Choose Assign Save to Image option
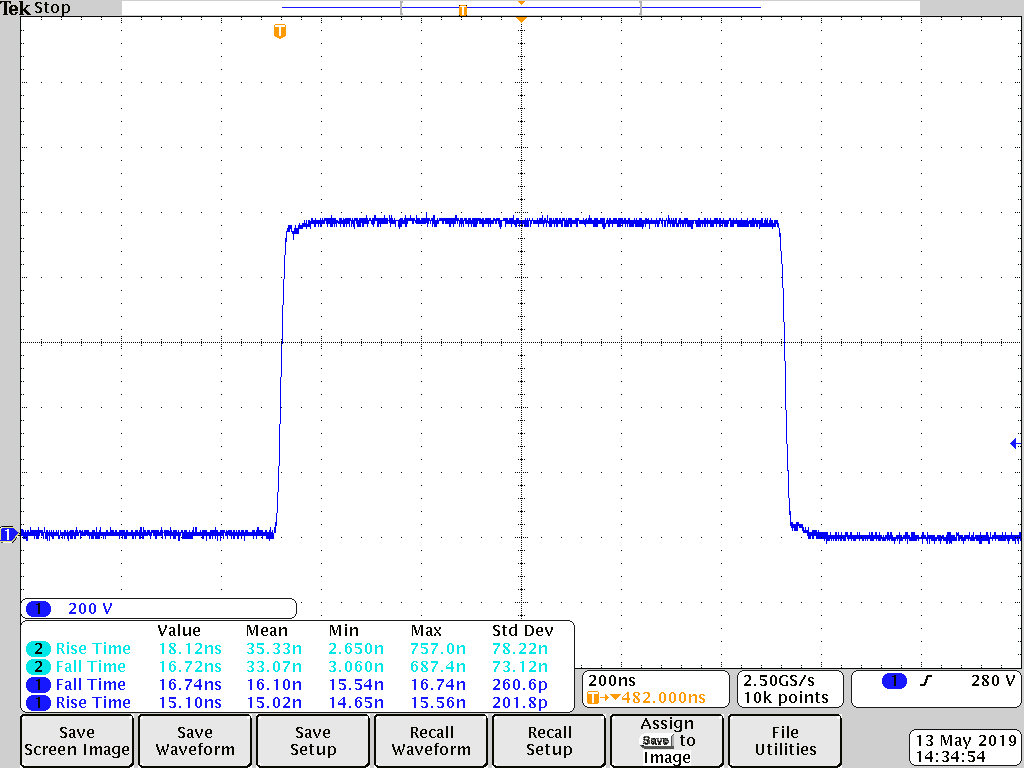The width and height of the screenshot is (1024, 768). point(667,741)
